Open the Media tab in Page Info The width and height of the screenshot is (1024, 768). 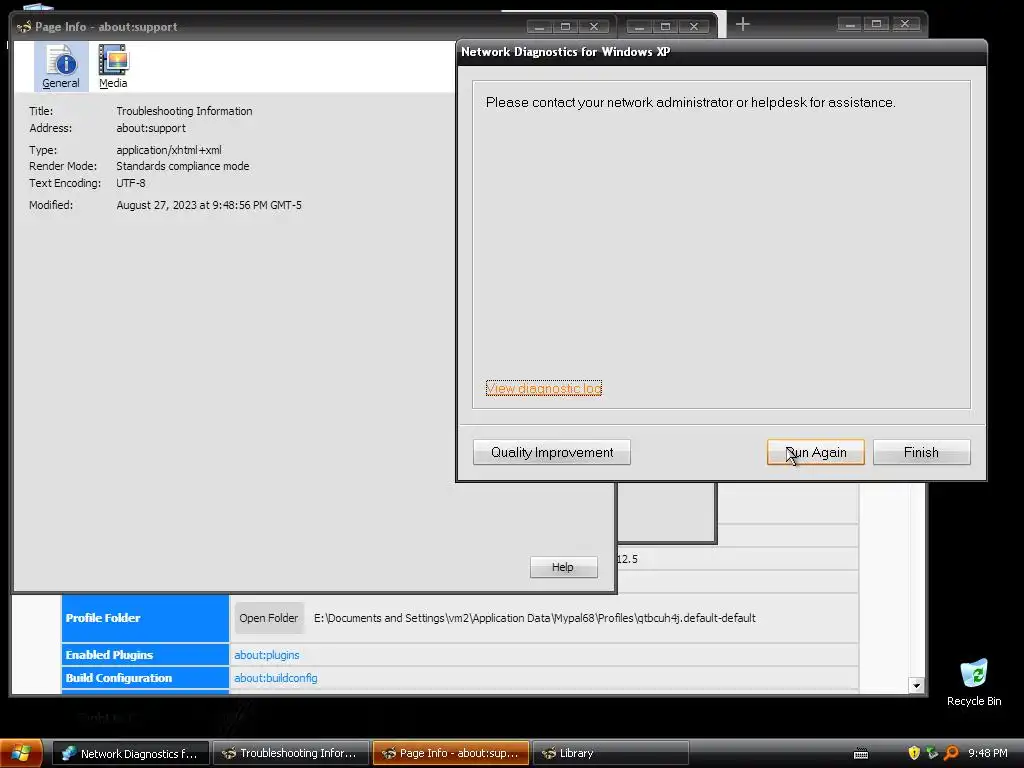tap(114, 67)
